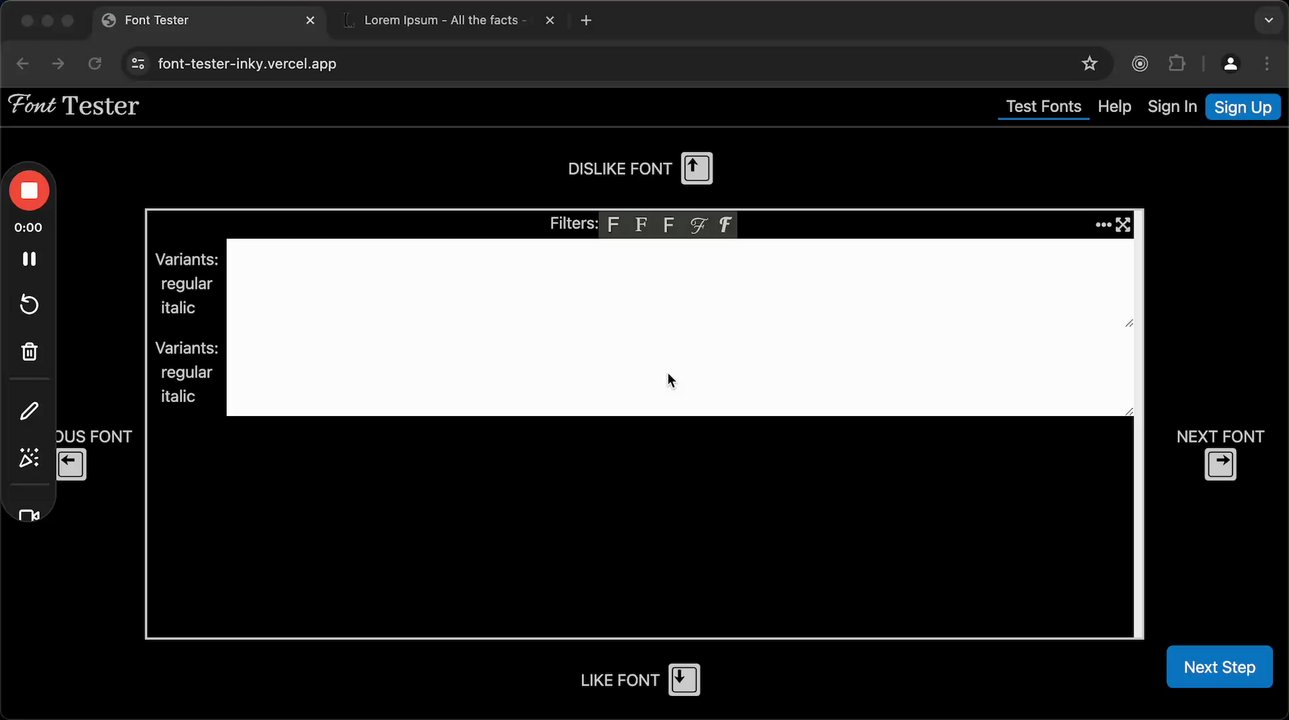The width and height of the screenshot is (1289, 720).
Task: Close the Lorem Ipsum browser tab
Action: (x=551, y=20)
